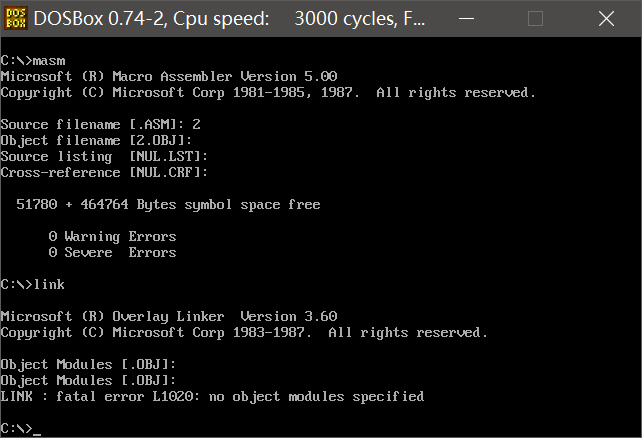
Task: Maximize the DOSBox window
Action: tap(535, 18)
